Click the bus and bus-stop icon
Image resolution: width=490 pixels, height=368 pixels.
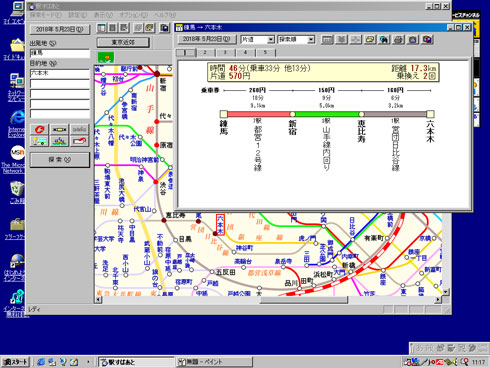39,141
